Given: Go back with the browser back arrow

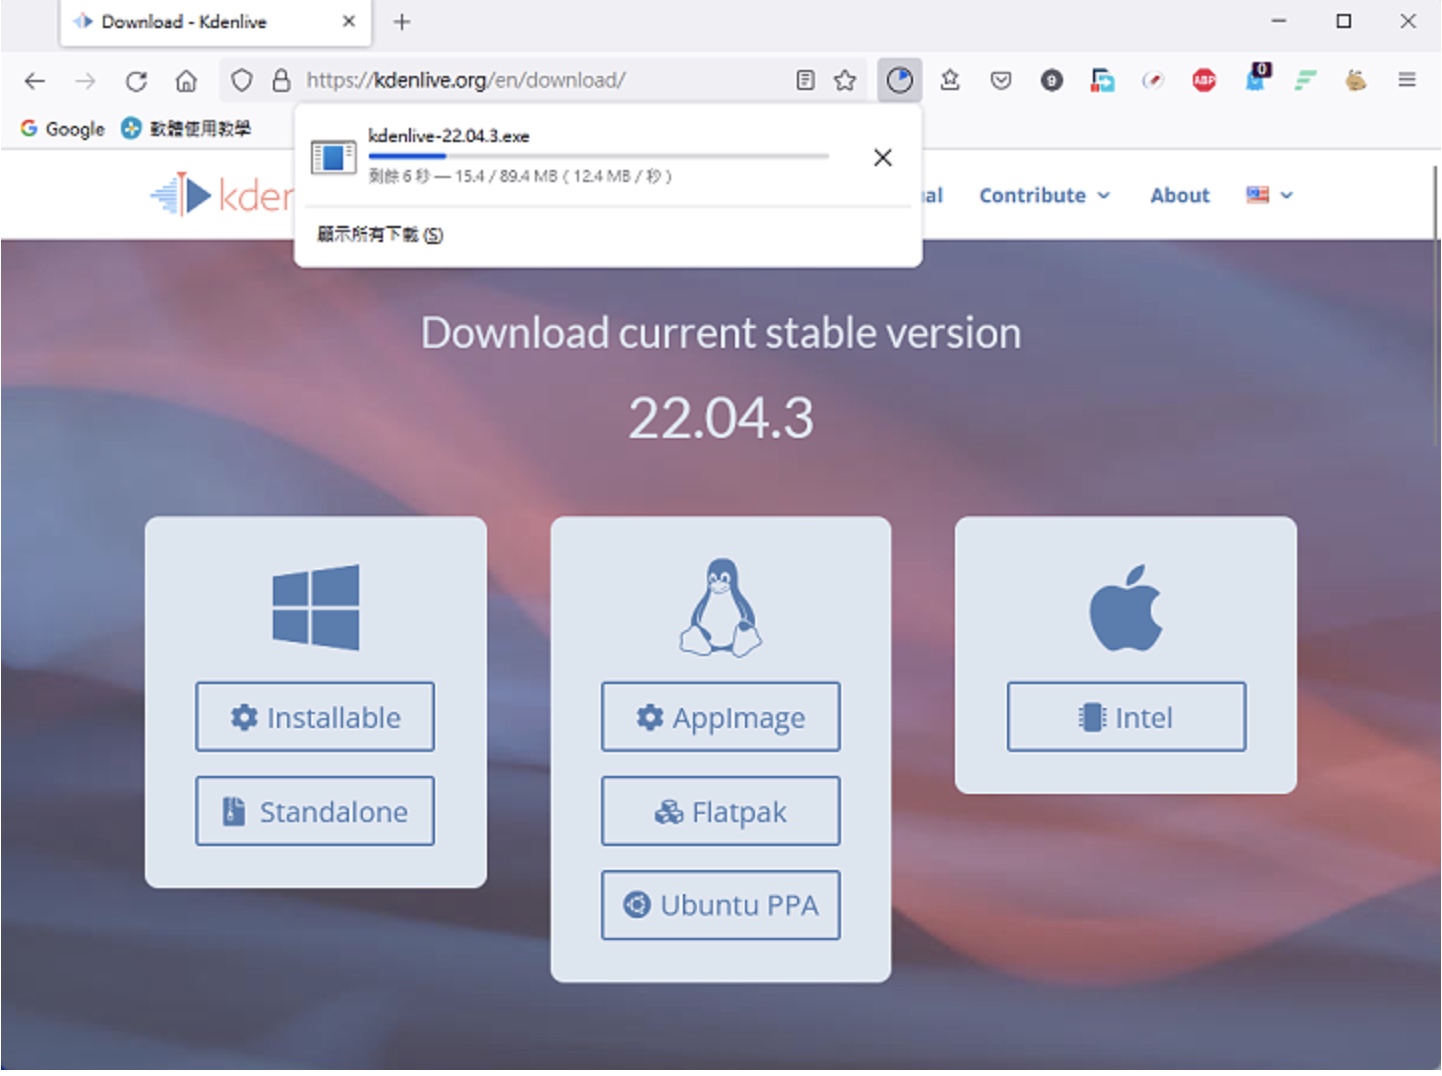Looking at the screenshot, I should [35, 81].
